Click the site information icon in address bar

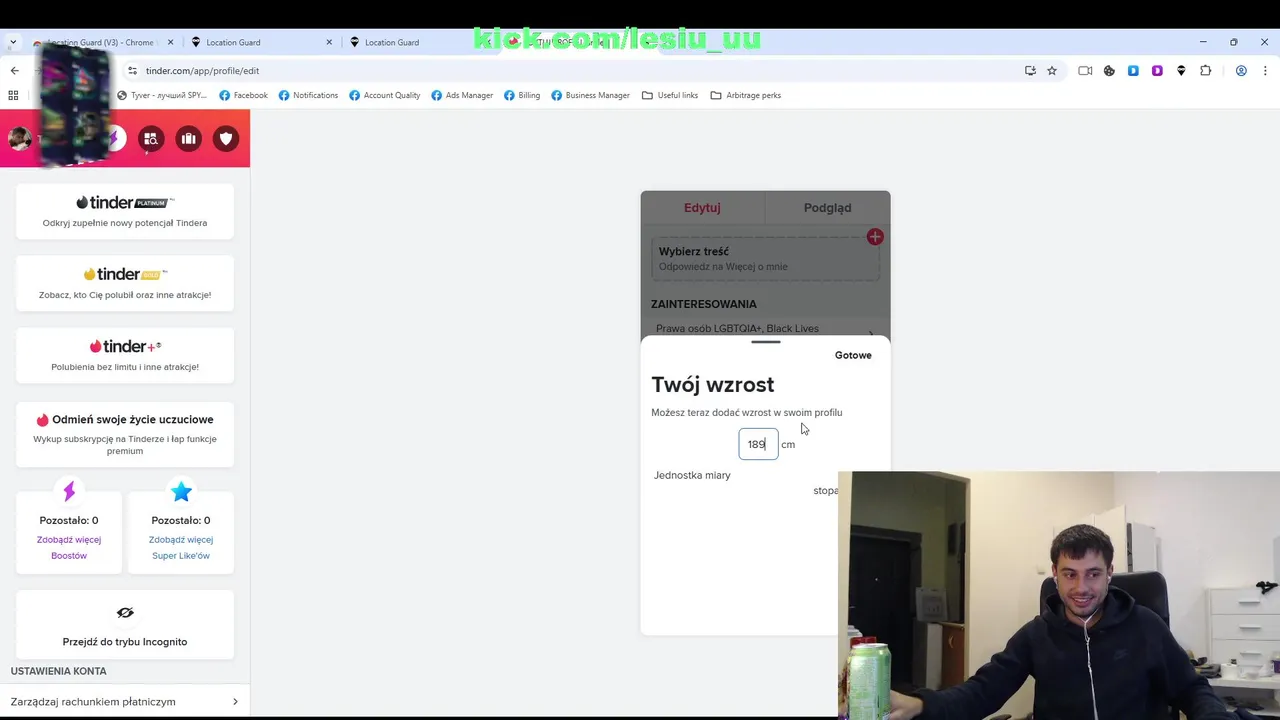[132, 71]
